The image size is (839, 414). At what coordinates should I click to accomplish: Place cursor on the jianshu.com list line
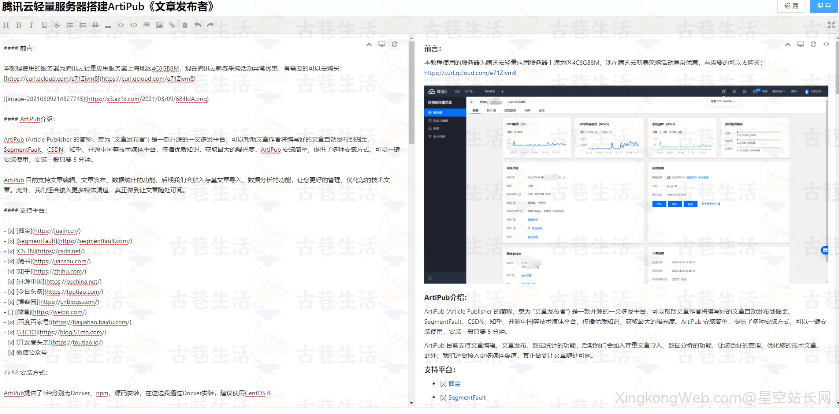48,261
